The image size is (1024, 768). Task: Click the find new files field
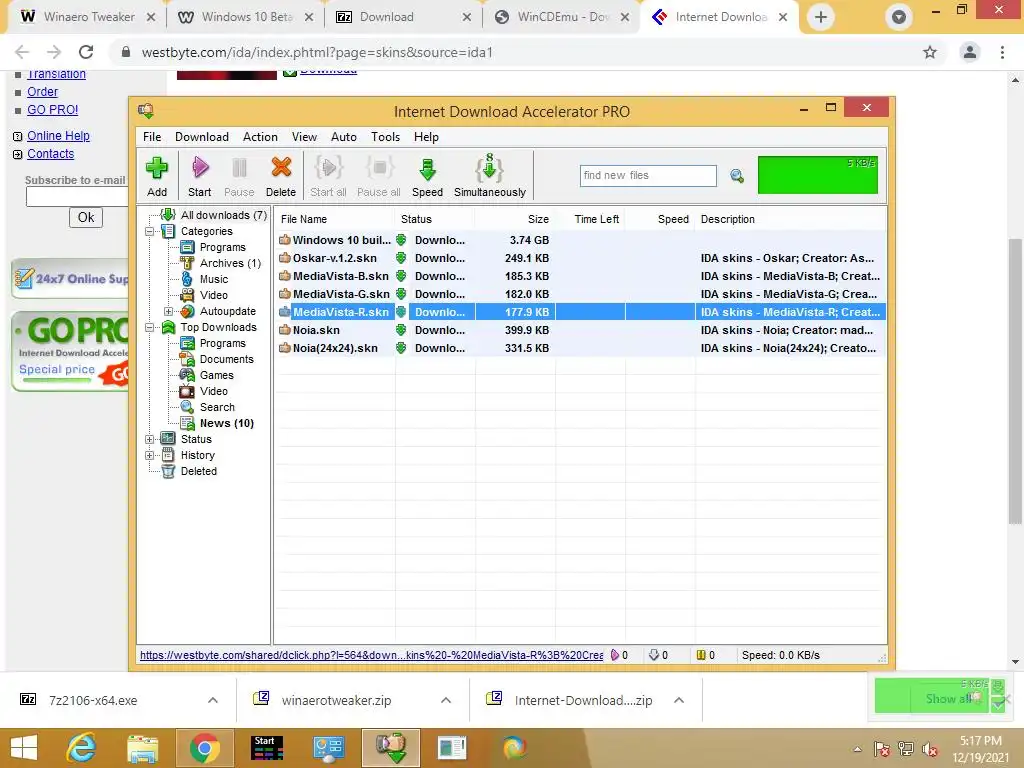(x=648, y=176)
